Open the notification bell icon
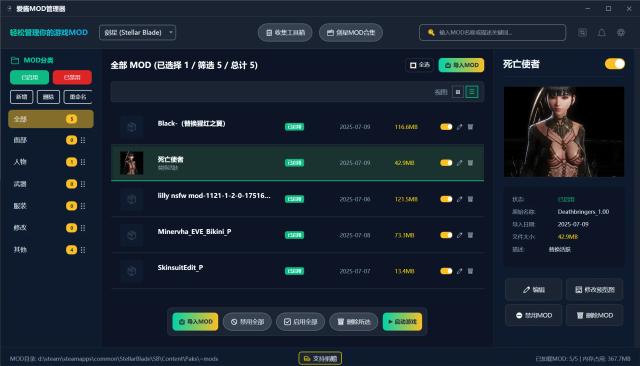This screenshot has width=640, height=366. click(x=602, y=33)
